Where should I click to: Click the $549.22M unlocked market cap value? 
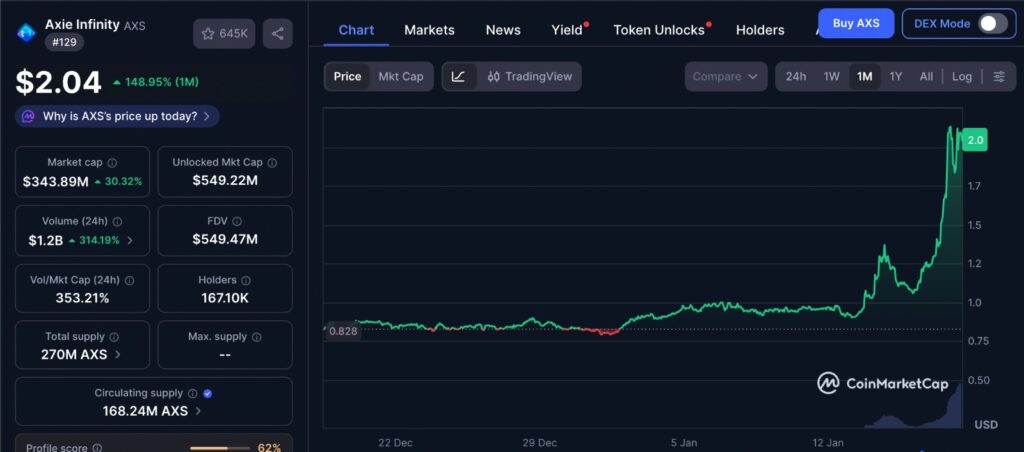point(225,180)
